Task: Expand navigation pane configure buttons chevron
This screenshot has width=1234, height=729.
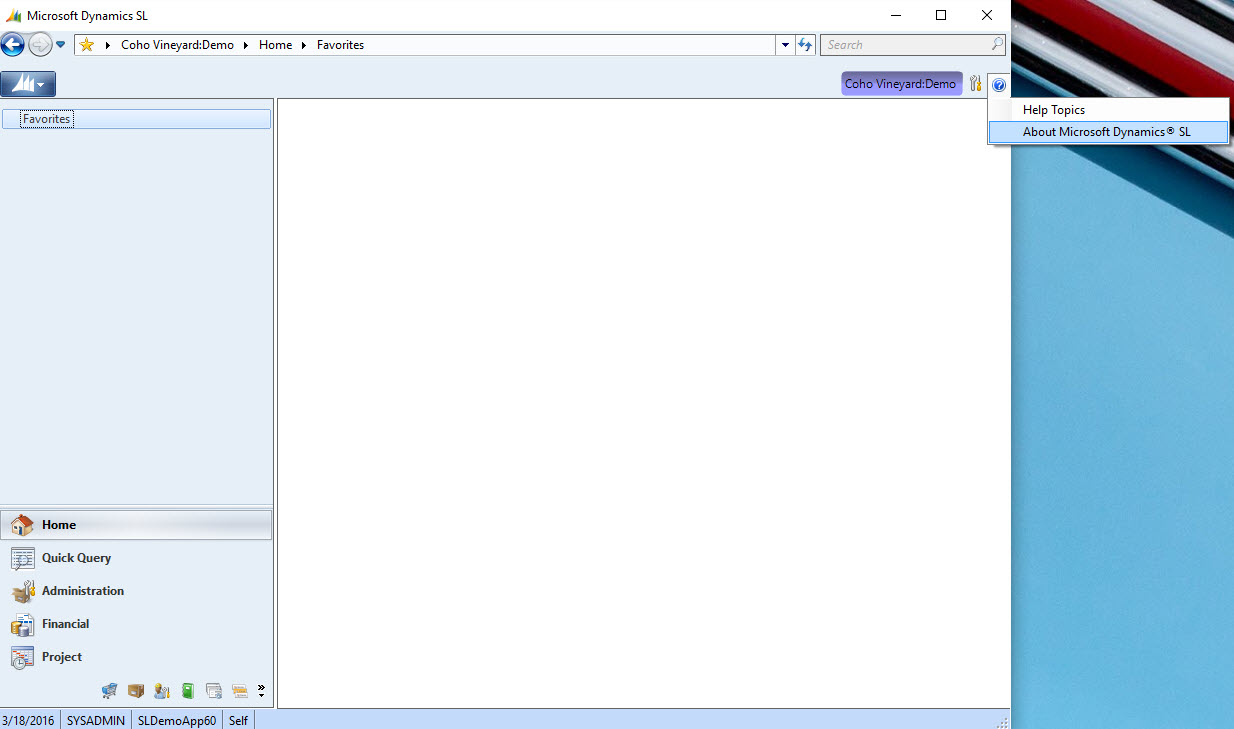Action: pyautogui.click(x=261, y=690)
